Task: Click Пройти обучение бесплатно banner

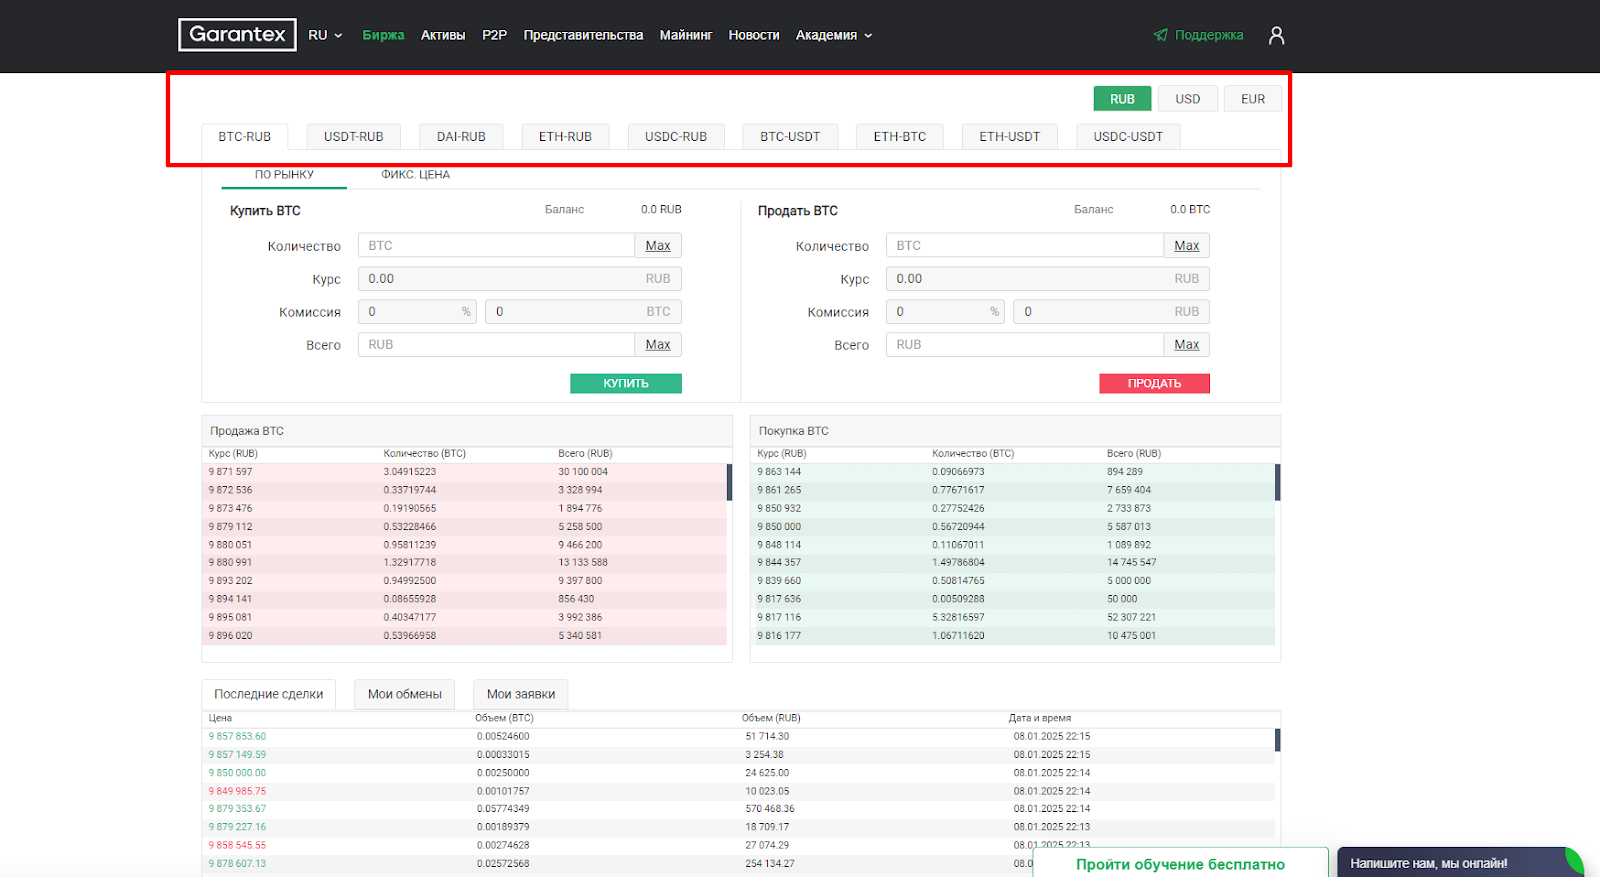Action: 1180,863
